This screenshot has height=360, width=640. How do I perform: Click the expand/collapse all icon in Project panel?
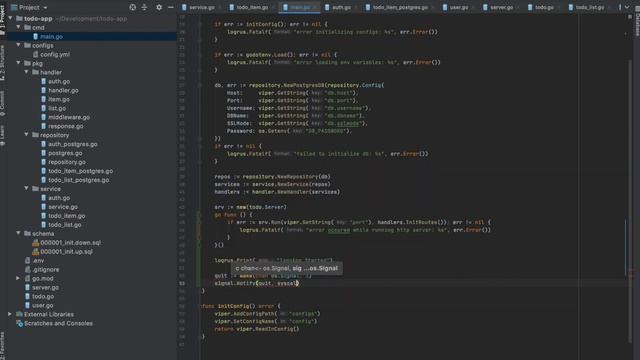[144, 7]
